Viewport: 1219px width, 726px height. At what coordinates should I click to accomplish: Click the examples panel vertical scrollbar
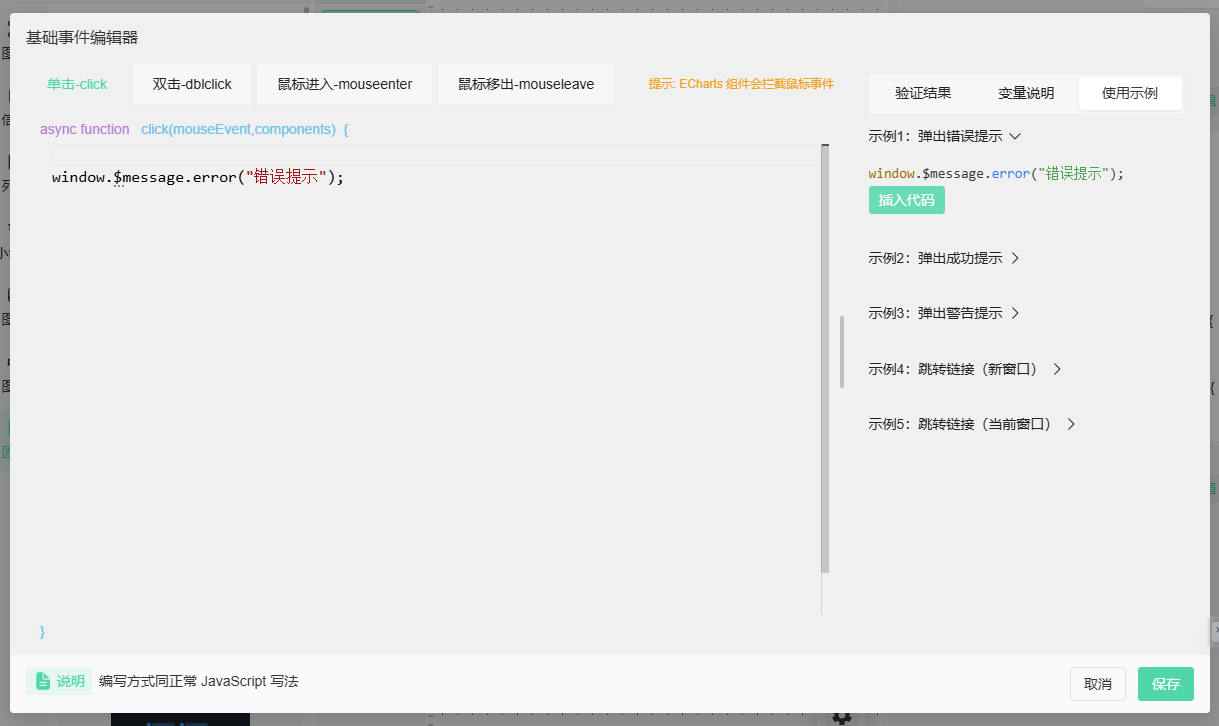pyautogui.click(x=842, y=351)
